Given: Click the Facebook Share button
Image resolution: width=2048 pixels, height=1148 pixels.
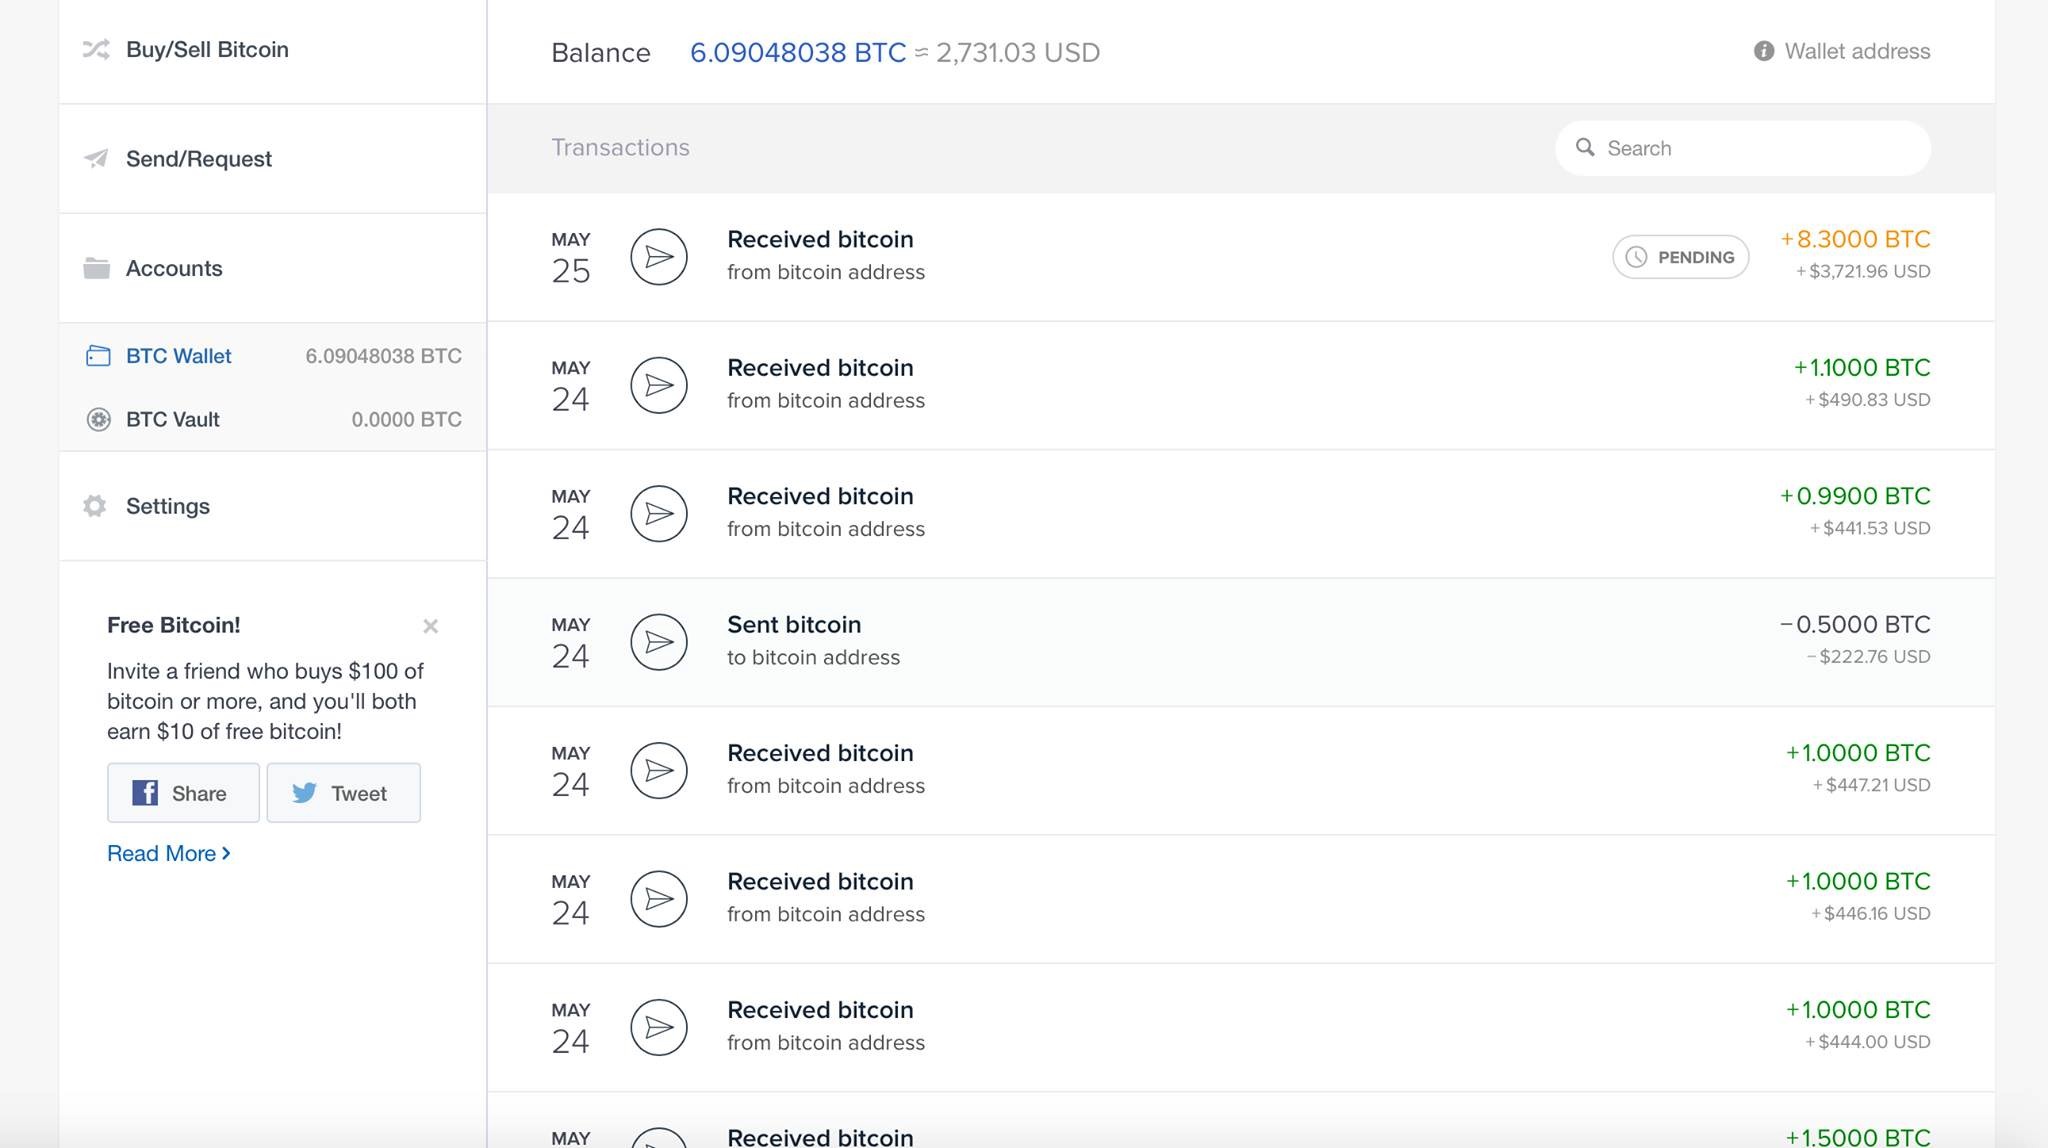Looking at the screenshot, I should pos(183,793).
